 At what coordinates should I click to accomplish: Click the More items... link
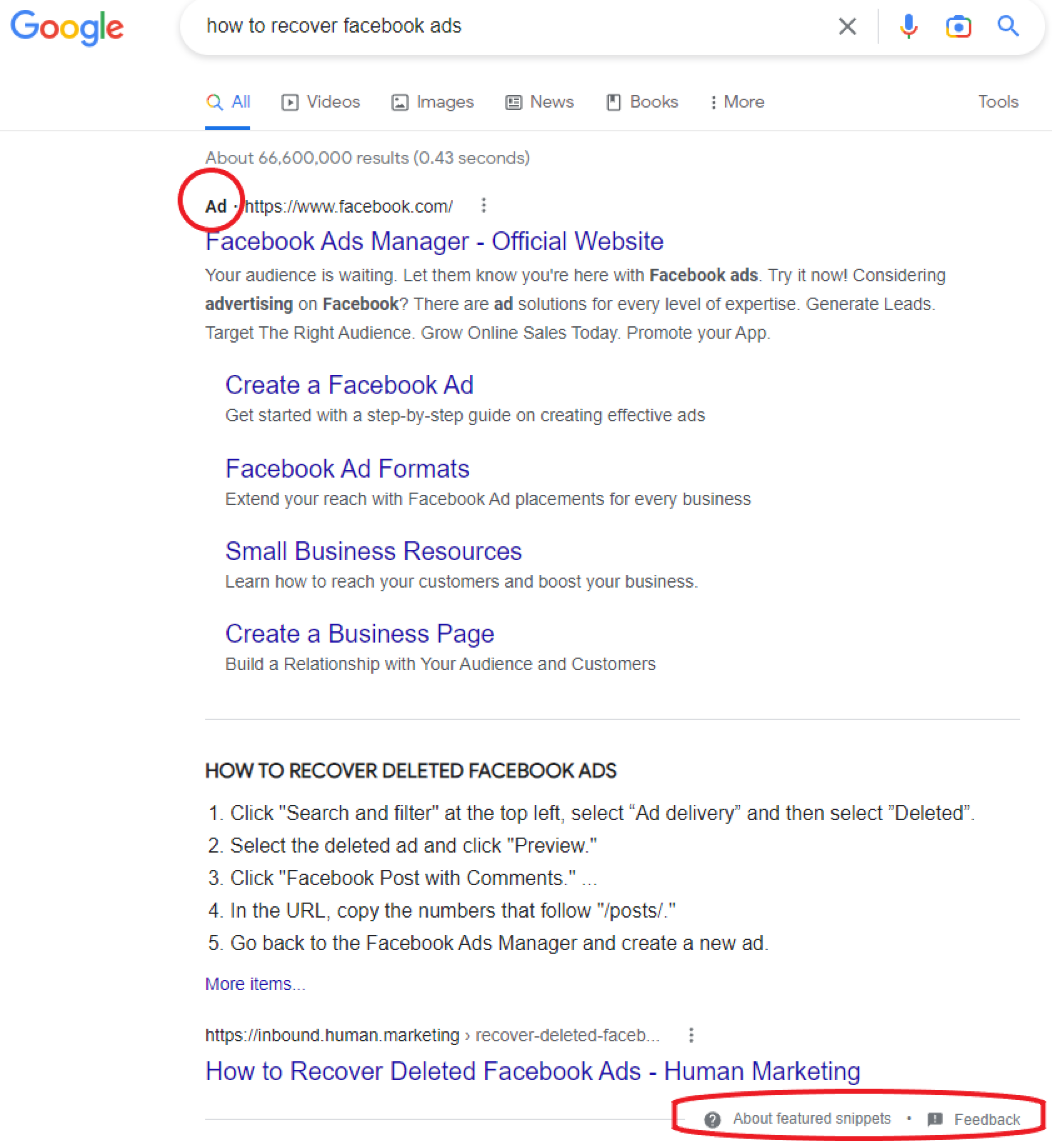tap(255, 984)
